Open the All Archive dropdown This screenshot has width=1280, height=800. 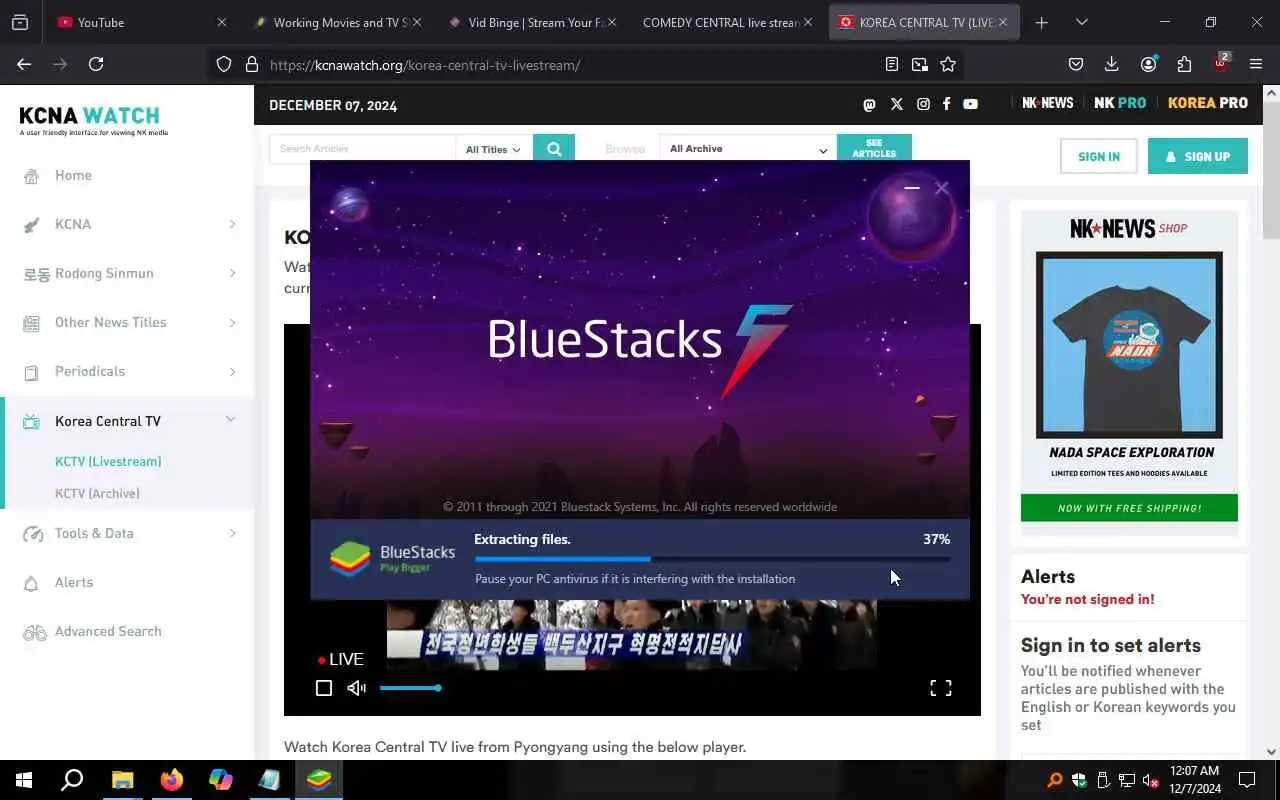tap(748, 149)
